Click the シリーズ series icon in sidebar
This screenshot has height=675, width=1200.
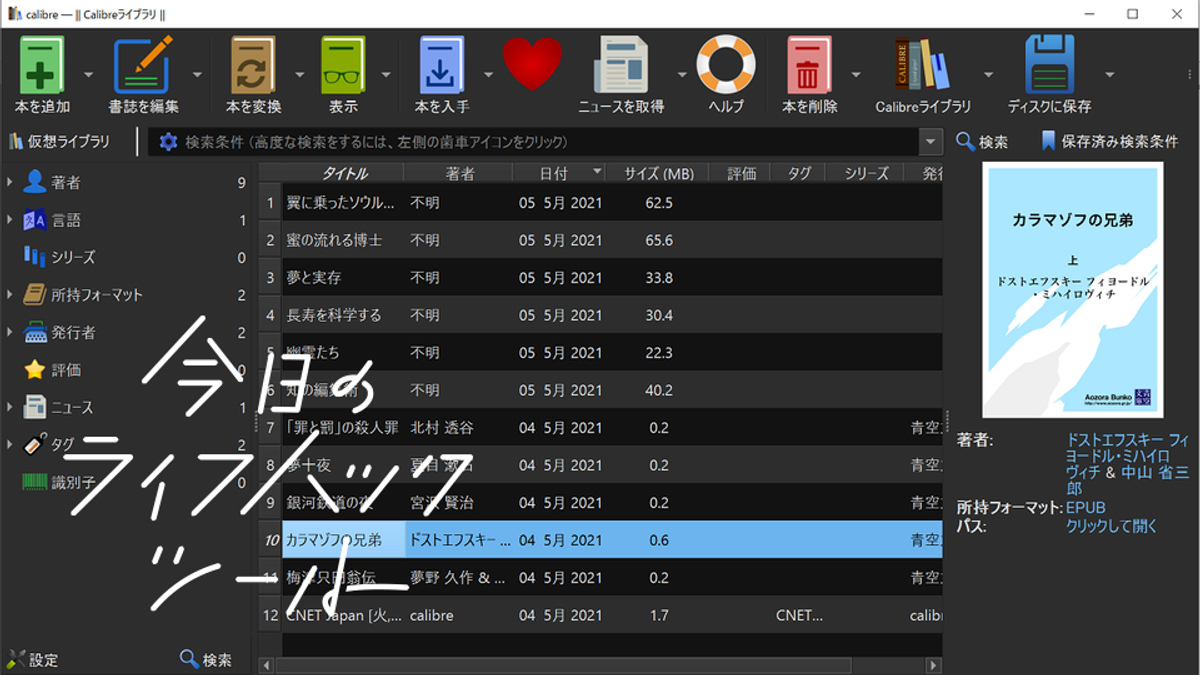(35, 257)
